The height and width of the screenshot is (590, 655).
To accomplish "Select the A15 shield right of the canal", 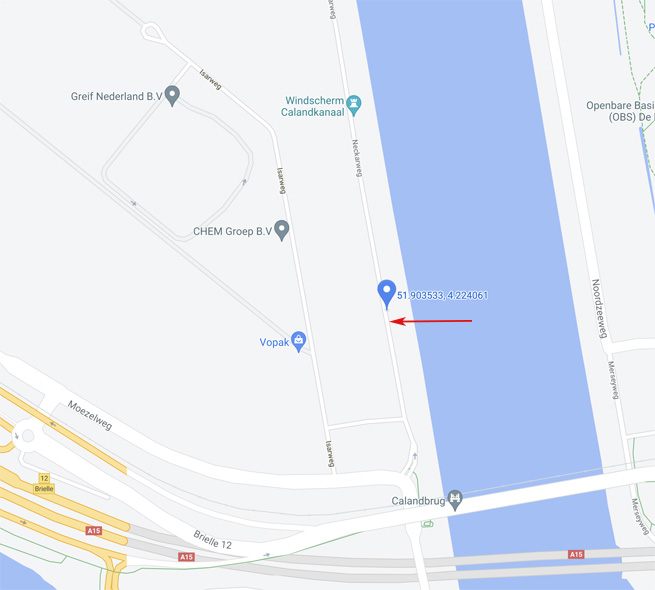I will 576,554.
